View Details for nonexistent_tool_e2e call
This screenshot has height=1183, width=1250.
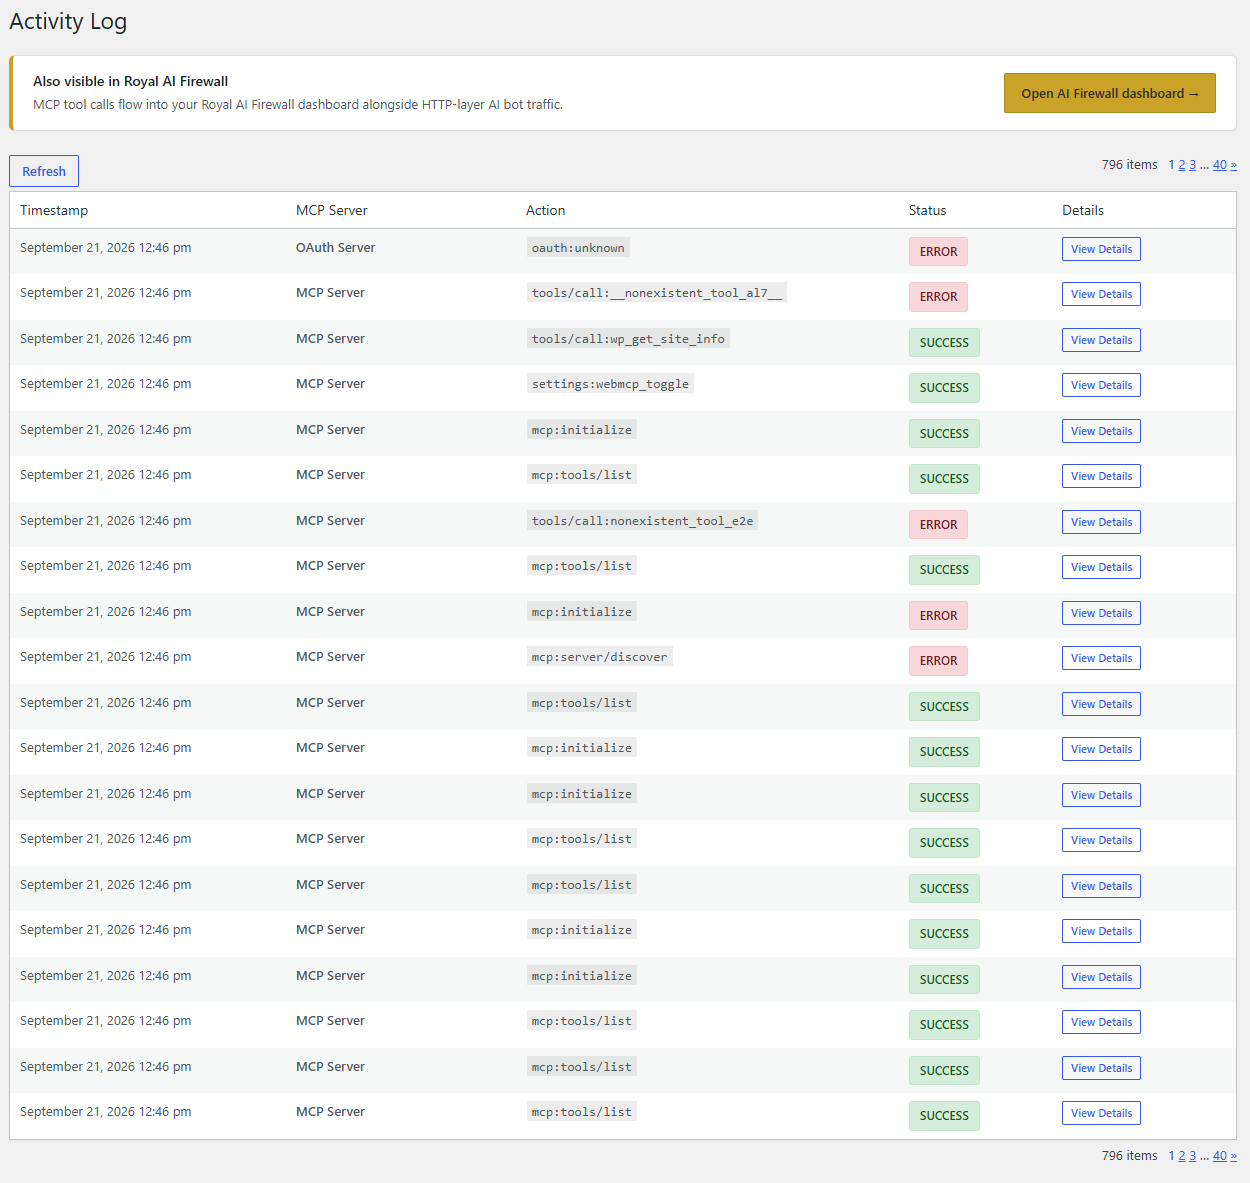(1101, 522)
